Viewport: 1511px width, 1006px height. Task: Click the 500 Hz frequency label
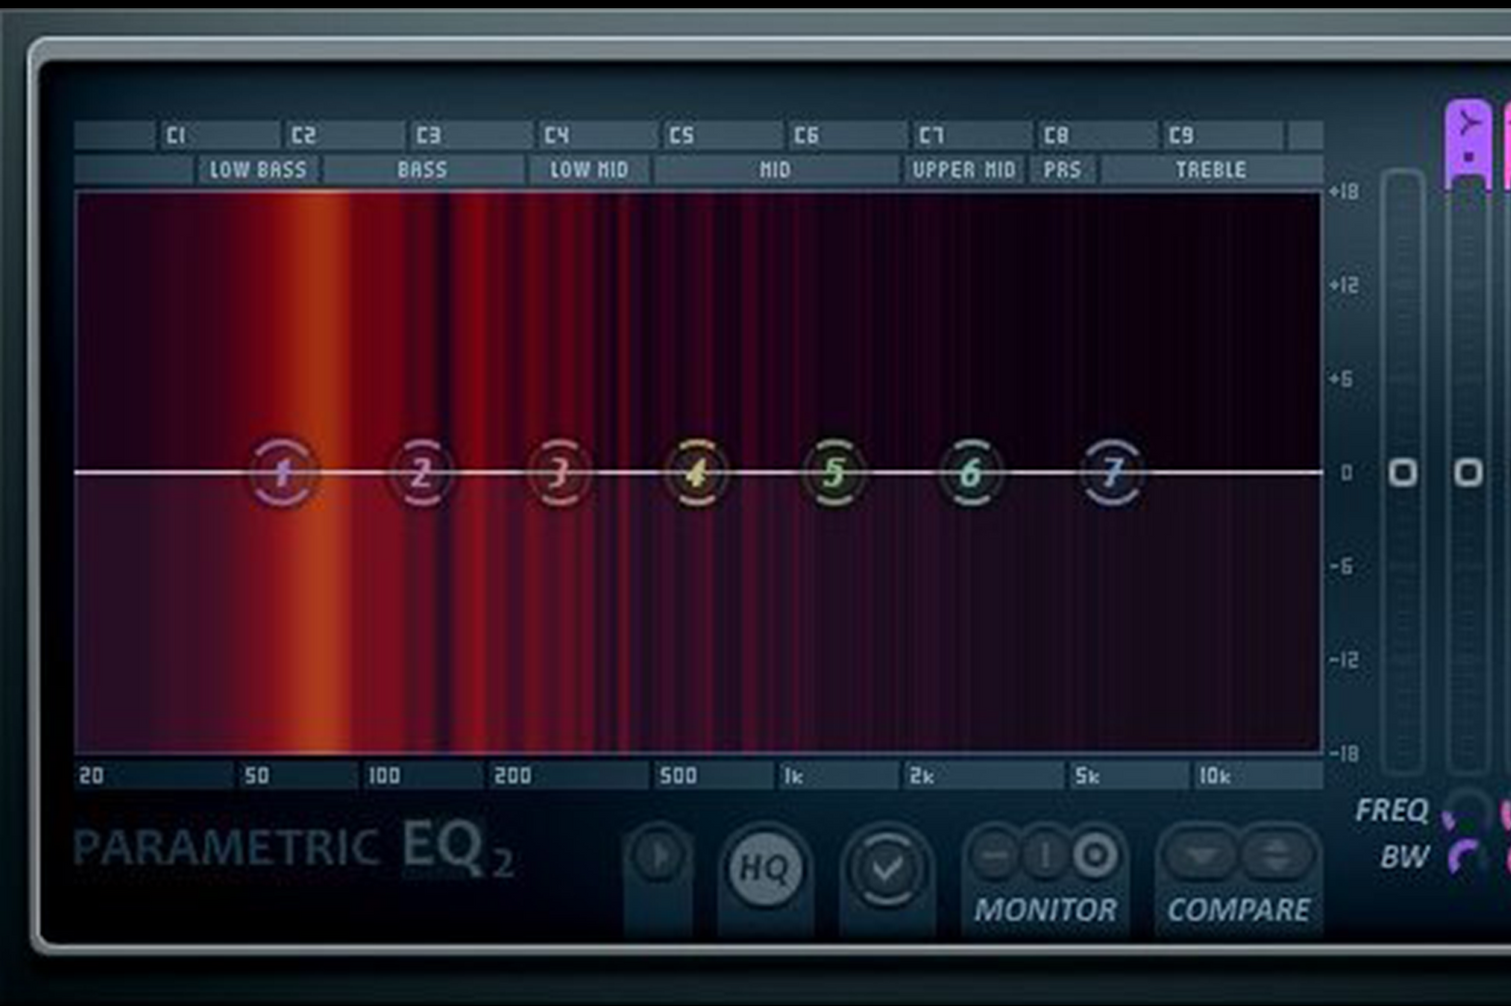678,776
